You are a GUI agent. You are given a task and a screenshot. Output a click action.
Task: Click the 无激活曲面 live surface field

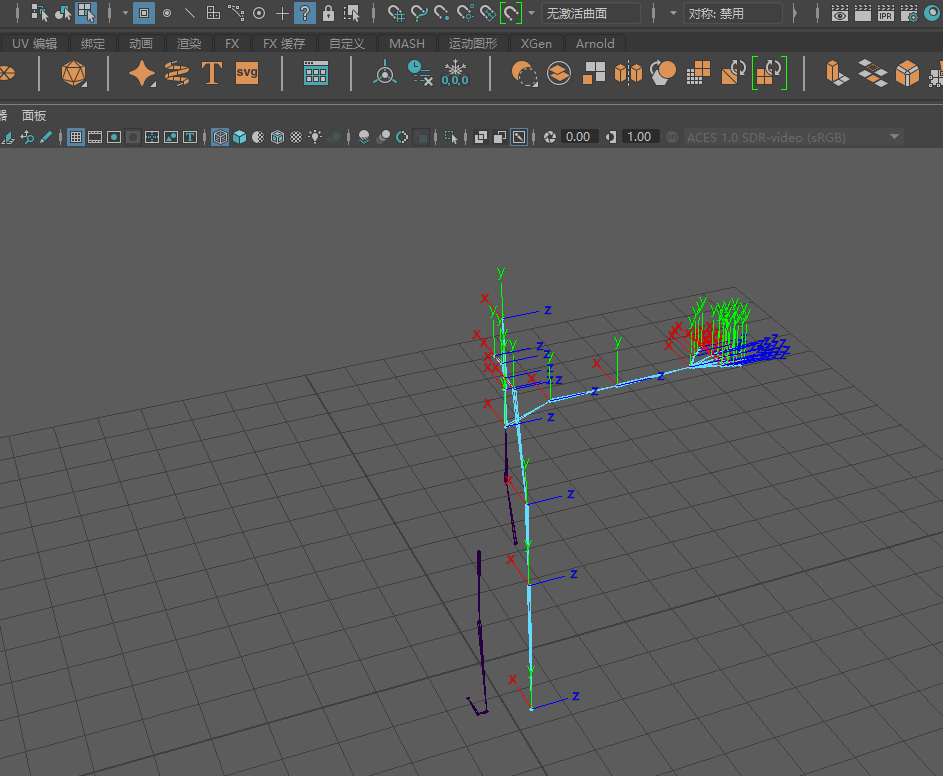pos(591,13)
